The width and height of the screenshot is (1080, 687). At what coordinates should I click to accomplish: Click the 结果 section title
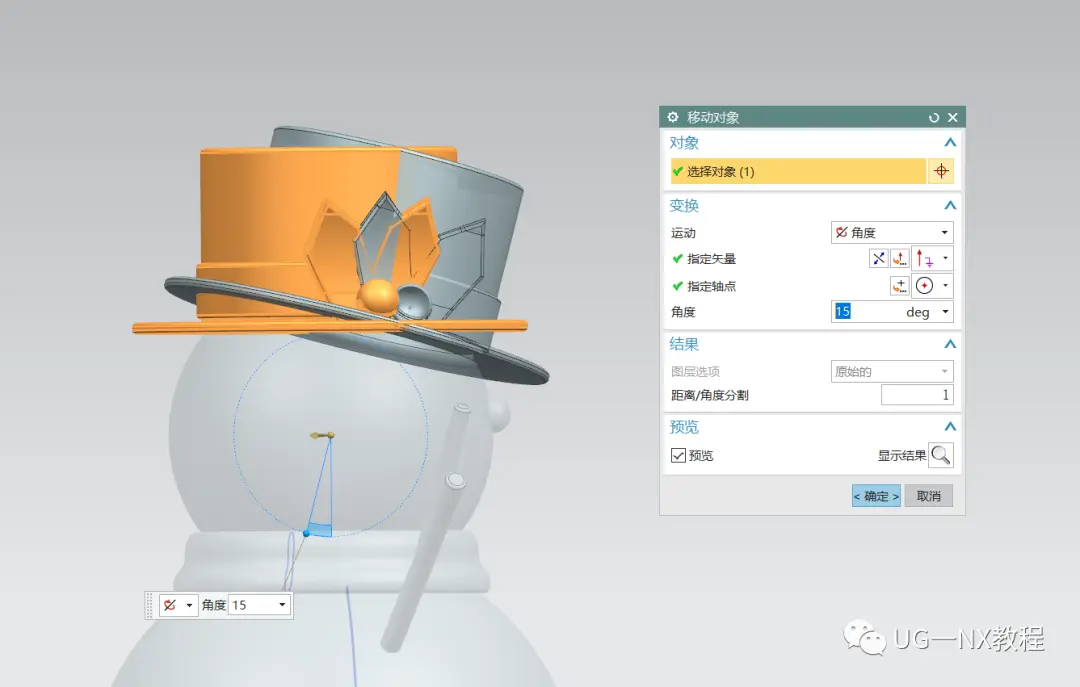click(684, 344)
